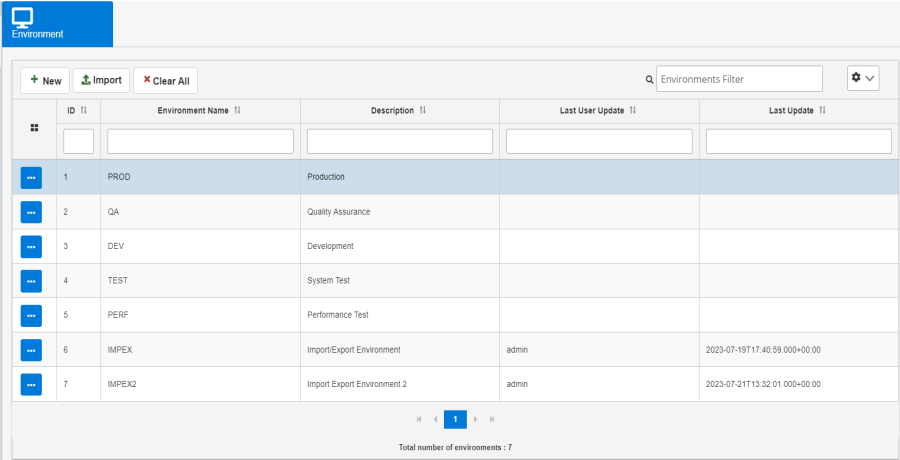Sort by ID column arrows

coord(84,110)
